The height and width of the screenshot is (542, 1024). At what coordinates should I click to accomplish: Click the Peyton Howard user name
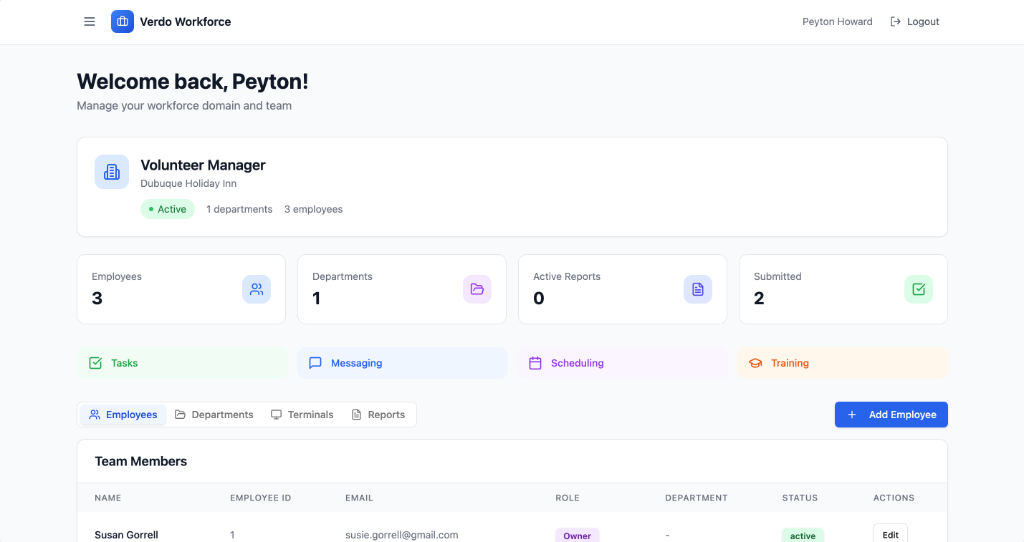click(x=837, y=22)
